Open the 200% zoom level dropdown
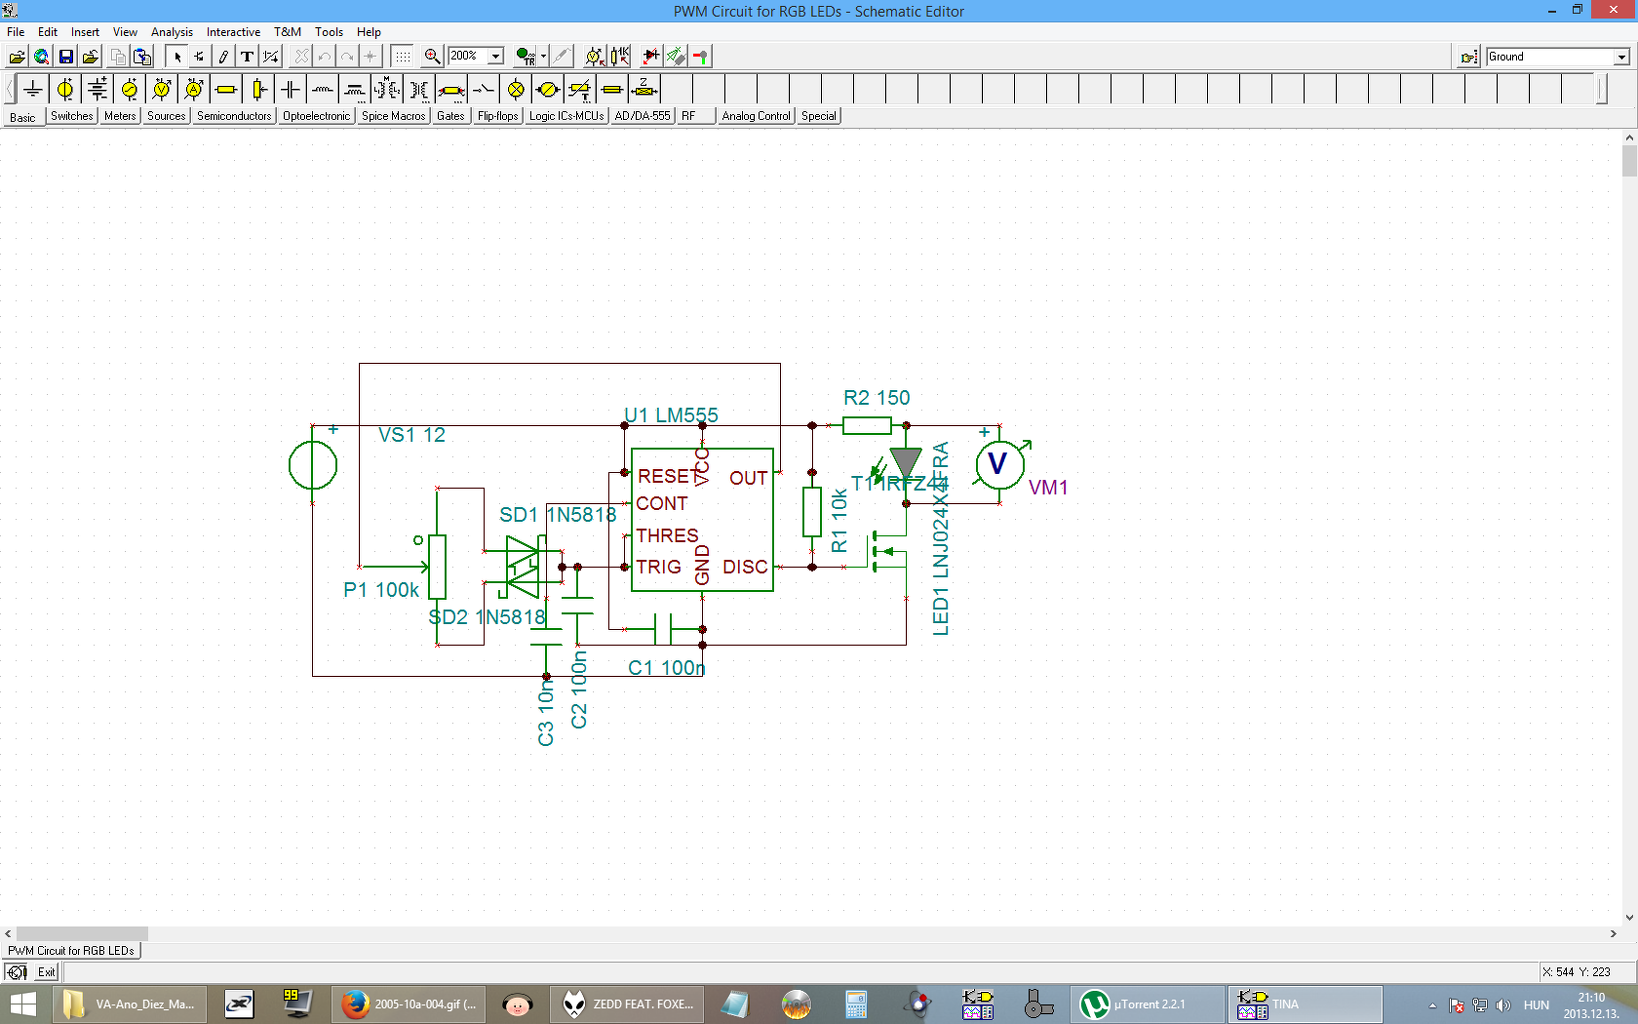Viewport: 1638px width, 1024px height. click(x=495, y=57)
